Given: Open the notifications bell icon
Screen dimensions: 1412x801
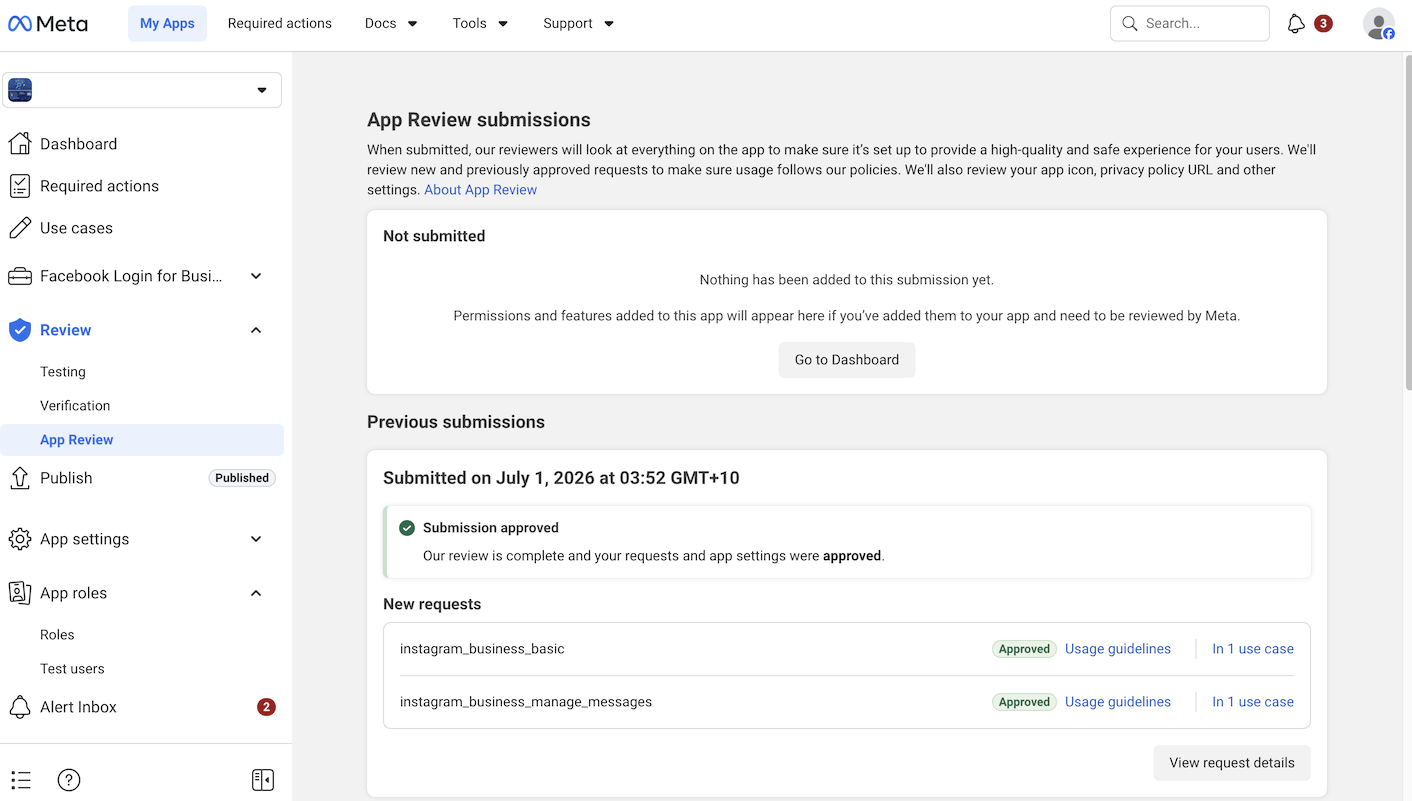Looking at the screenshot, I should click(1296, 23).
